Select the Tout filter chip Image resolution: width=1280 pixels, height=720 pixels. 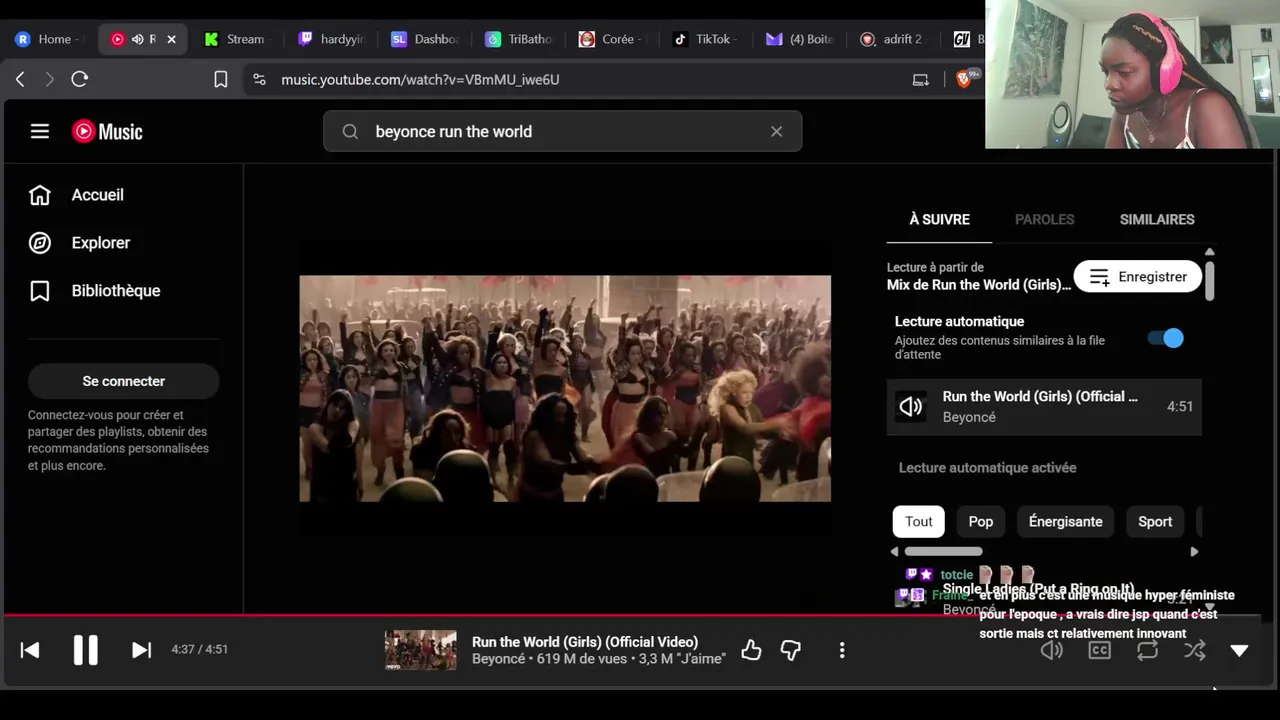918,522
